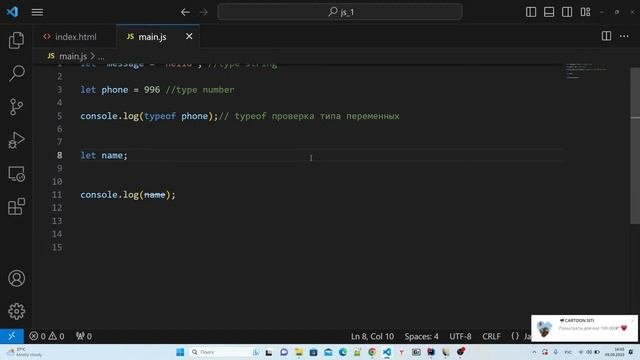Click the ports forwarded indicator showing 0
640x360 pixels.
[x=84, y=336]
